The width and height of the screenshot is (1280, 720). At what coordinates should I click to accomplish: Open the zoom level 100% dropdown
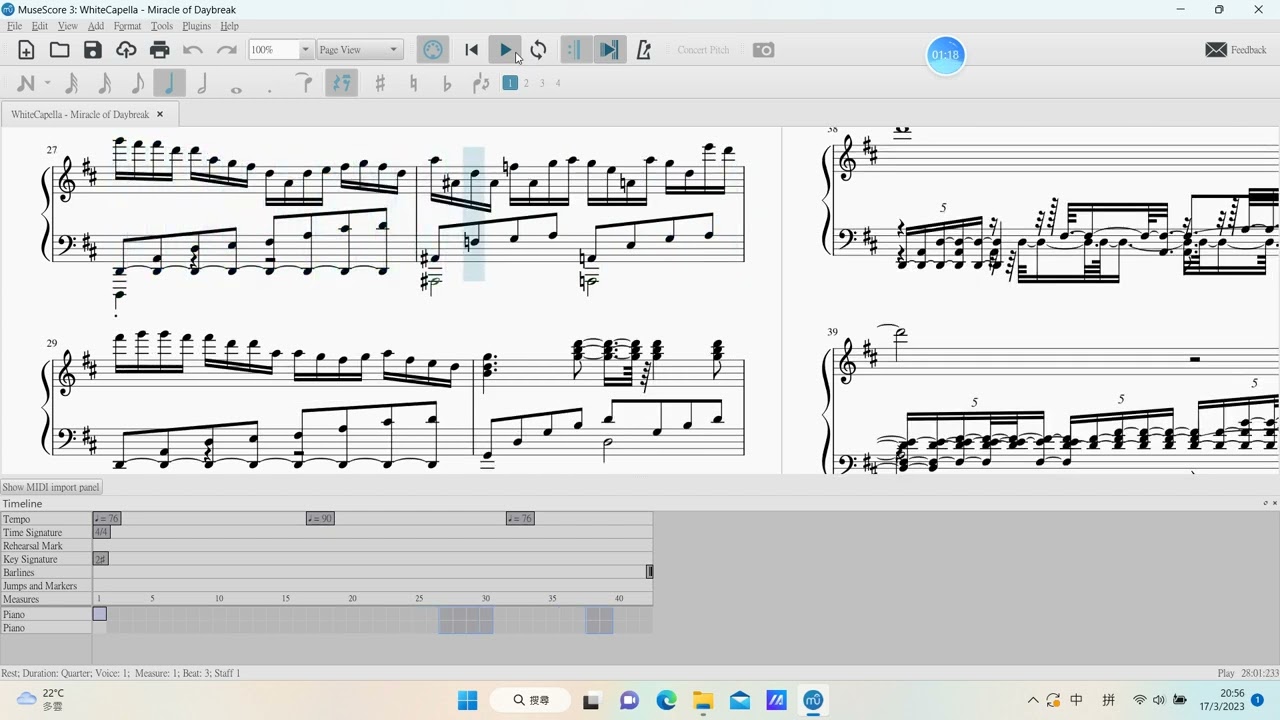[305, 50]
